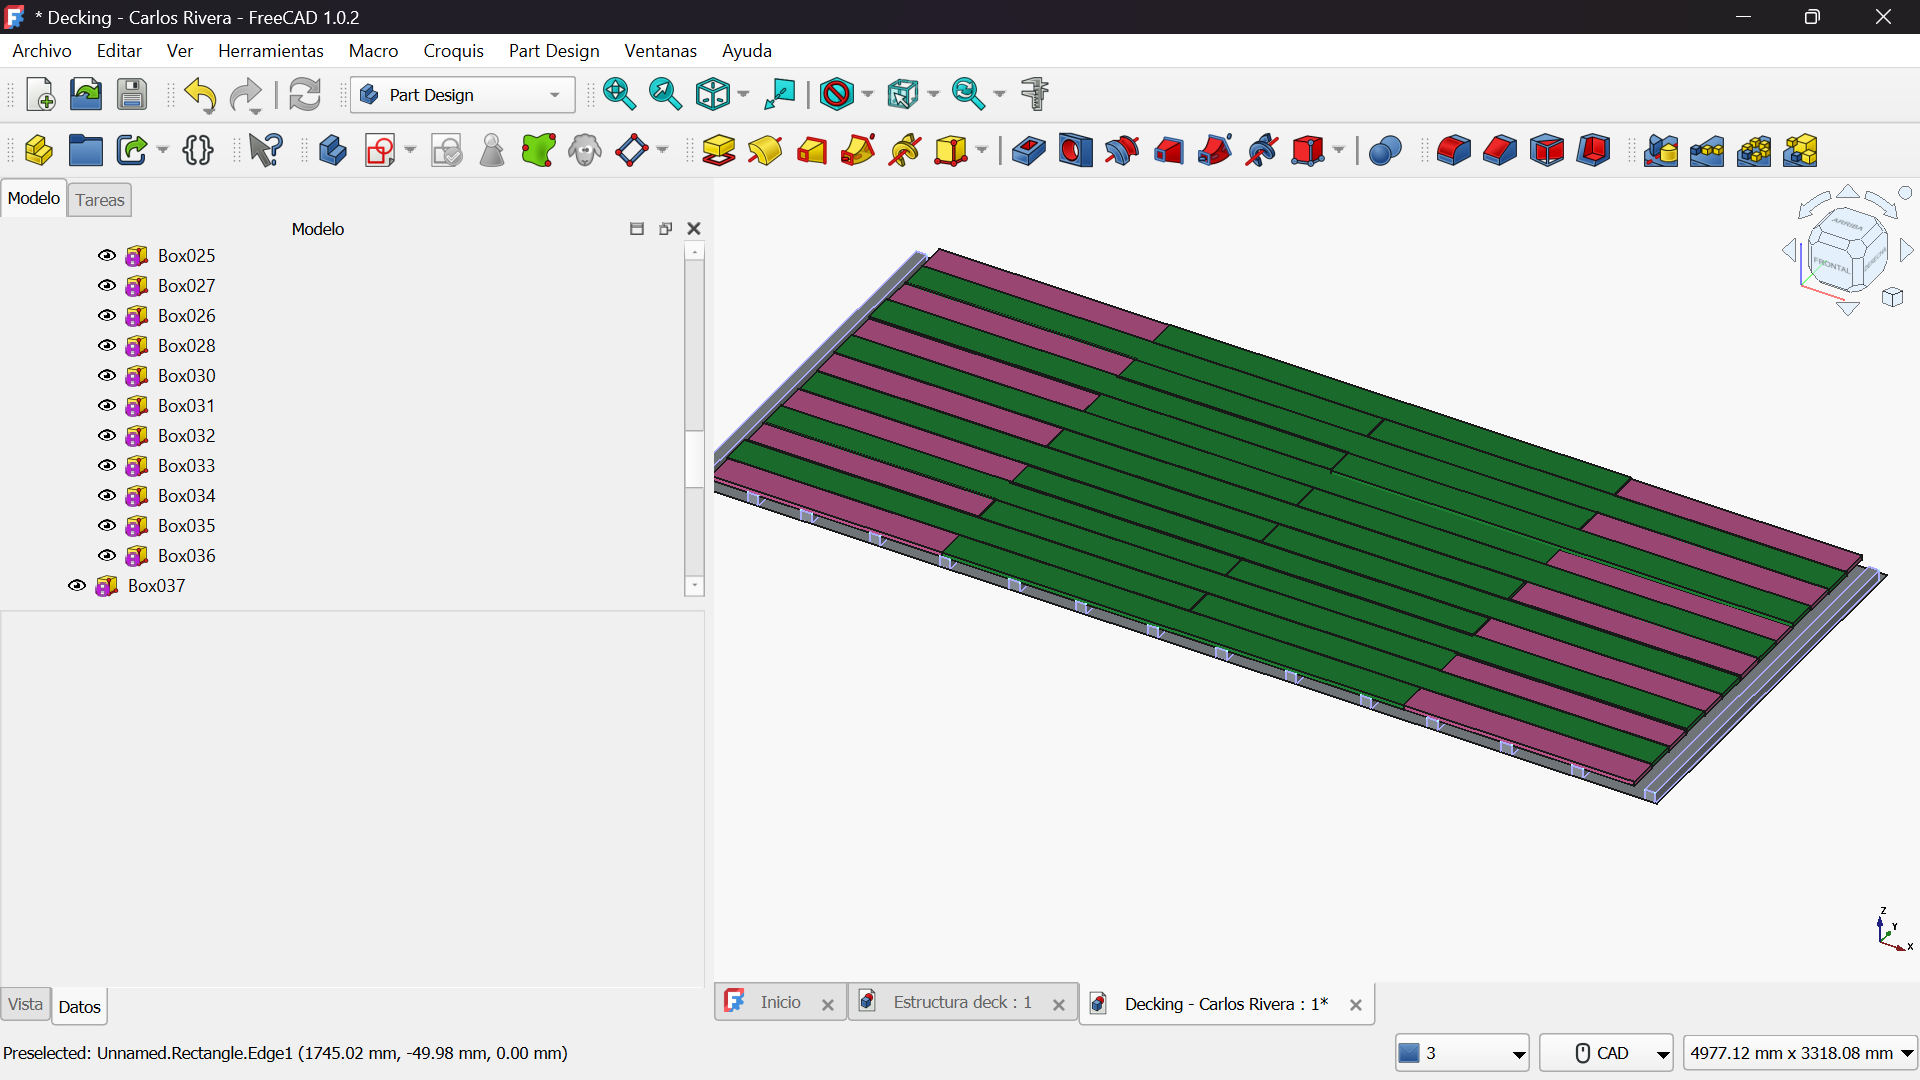The height and width of the screenshot is (1080, 1920).
Task: Redo the last undone action
Action: point(246,95)
